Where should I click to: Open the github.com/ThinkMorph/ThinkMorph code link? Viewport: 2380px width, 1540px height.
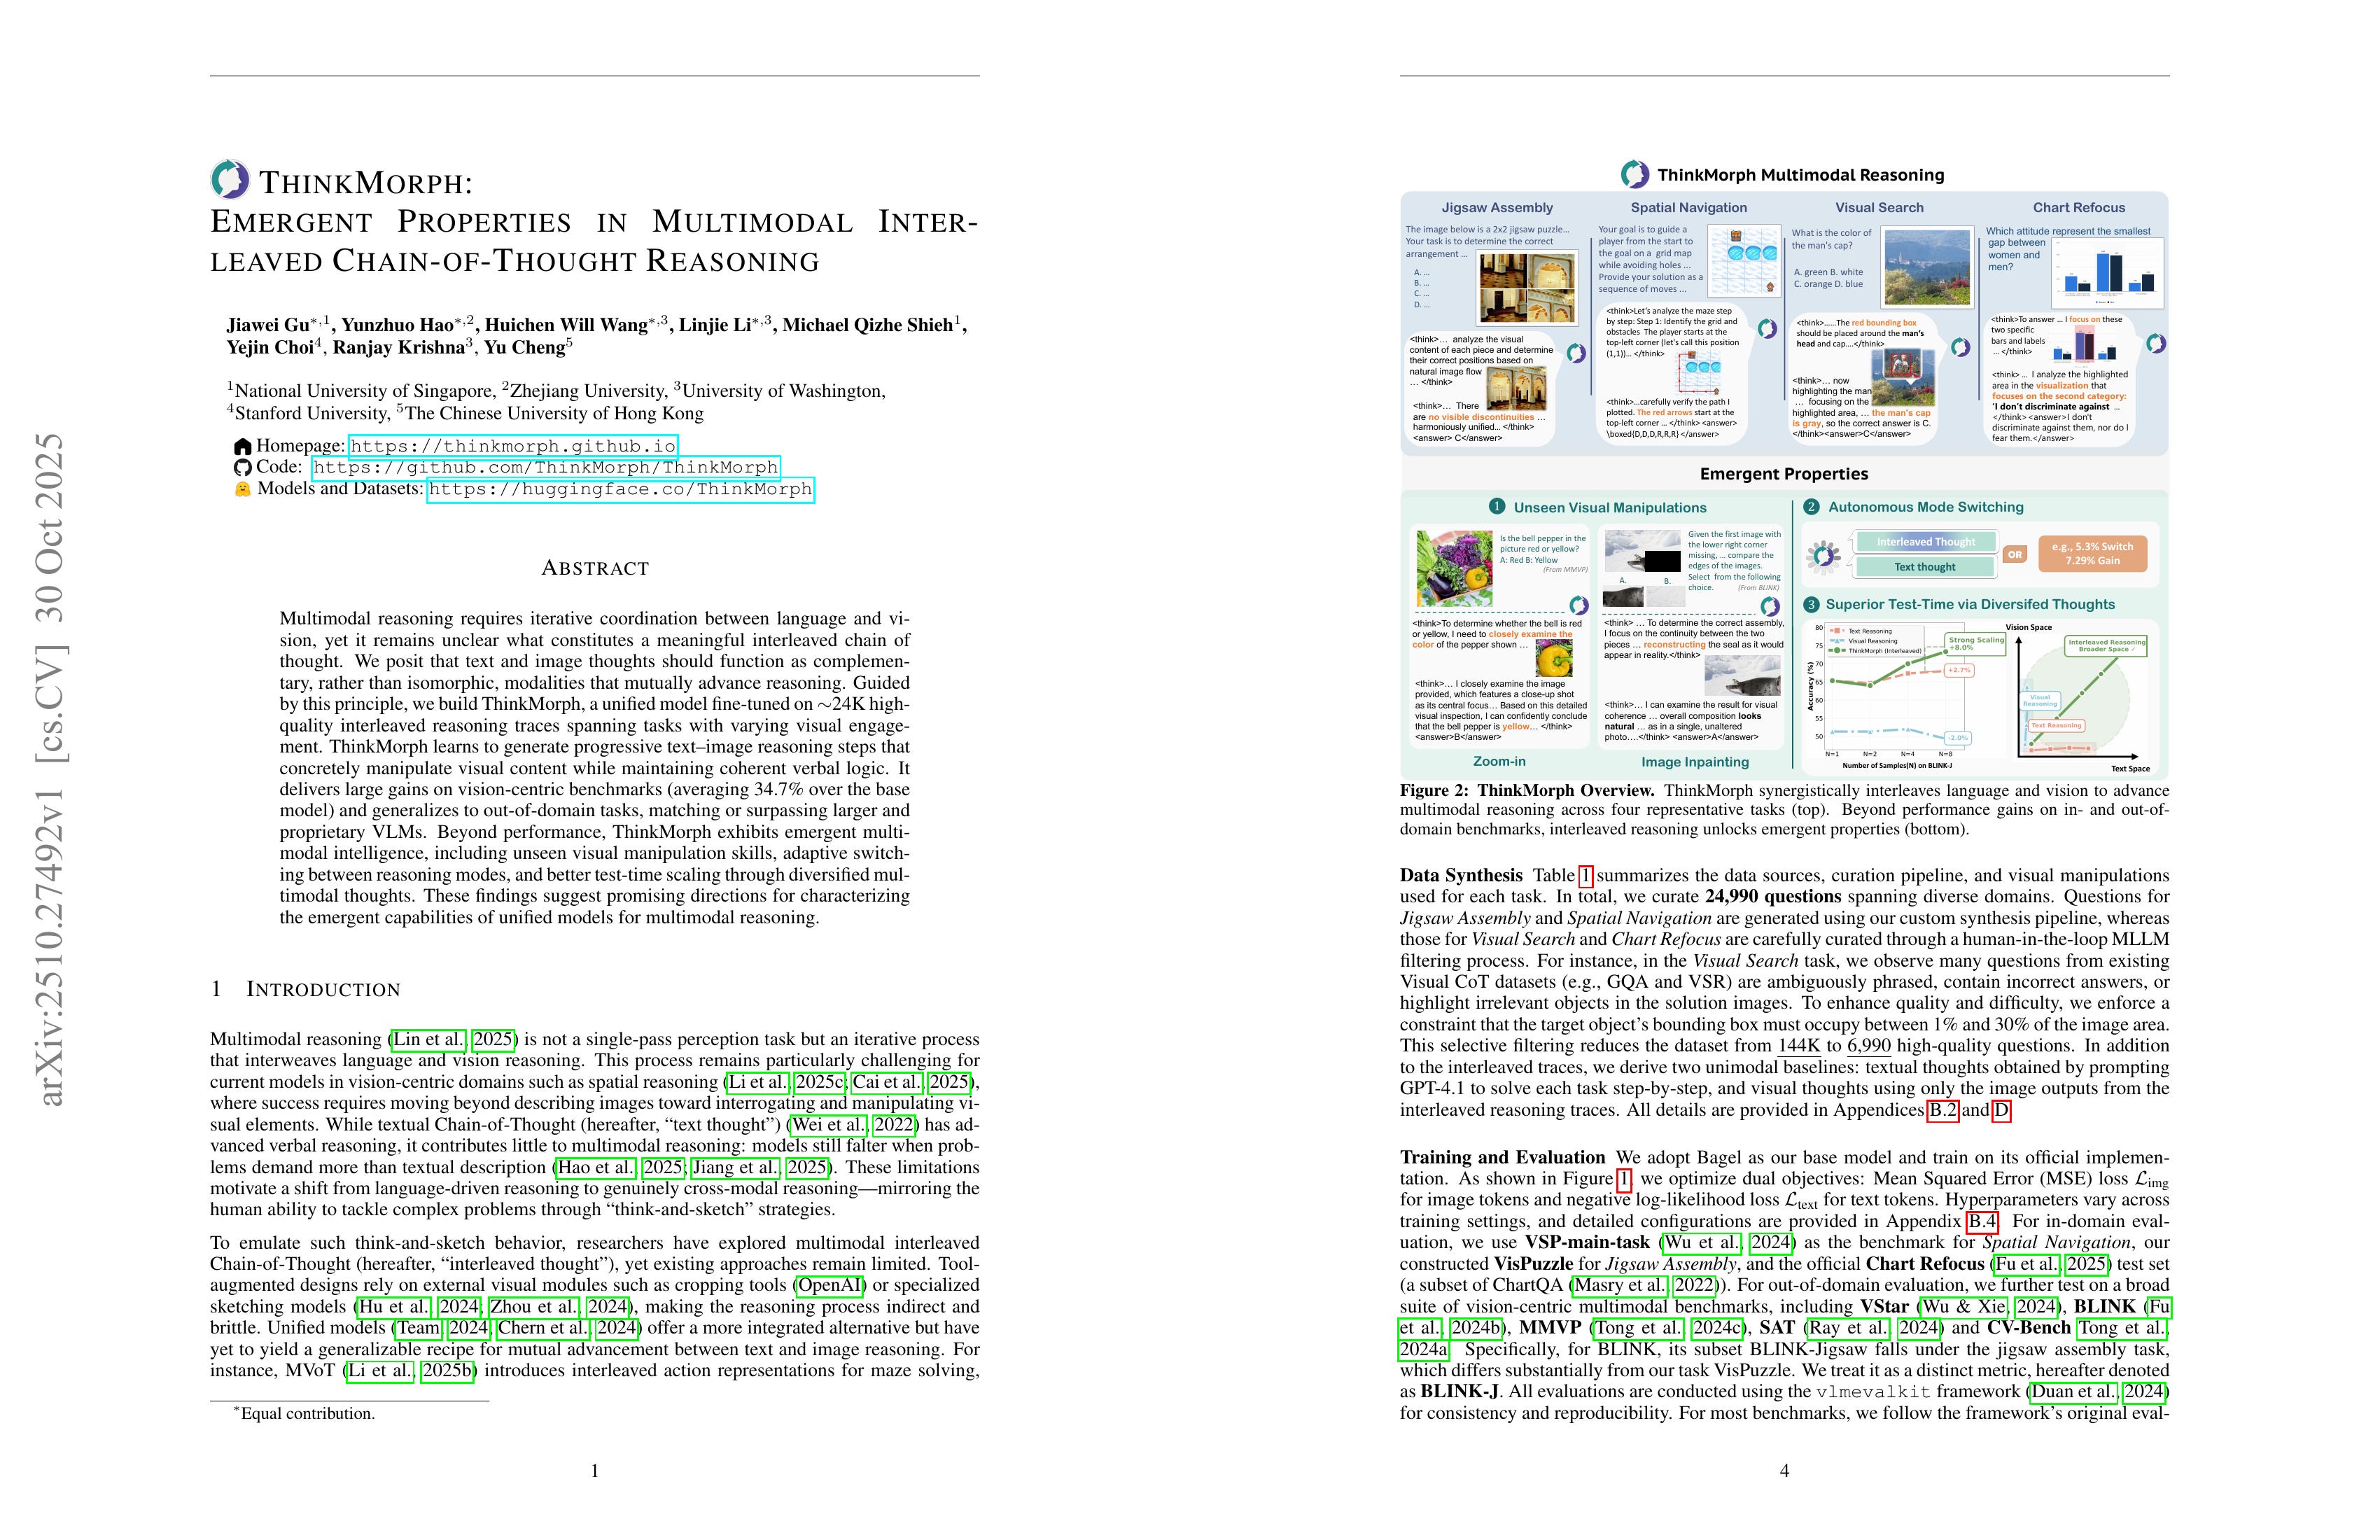[545, 467]
